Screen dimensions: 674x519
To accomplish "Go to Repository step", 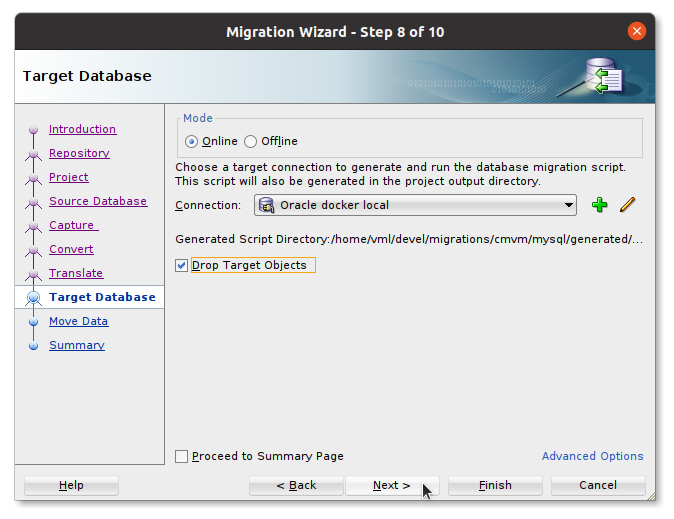I will coord(79,154).
